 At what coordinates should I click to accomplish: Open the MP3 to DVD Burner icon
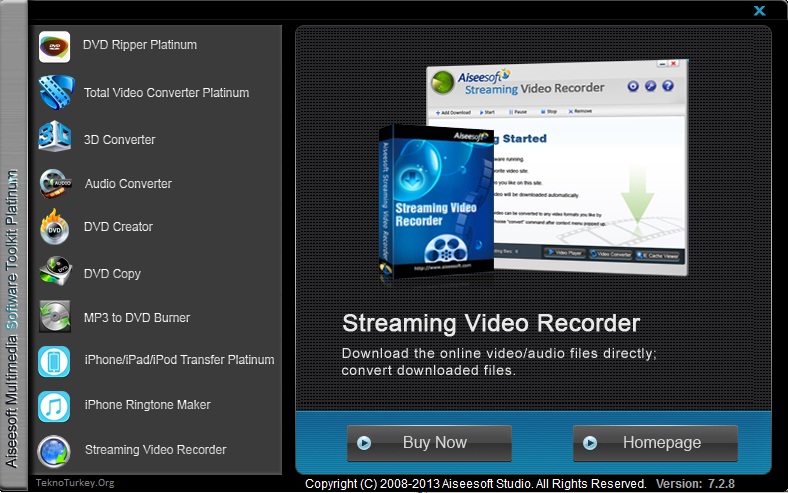pyautogui.click(x=54, y=318)
